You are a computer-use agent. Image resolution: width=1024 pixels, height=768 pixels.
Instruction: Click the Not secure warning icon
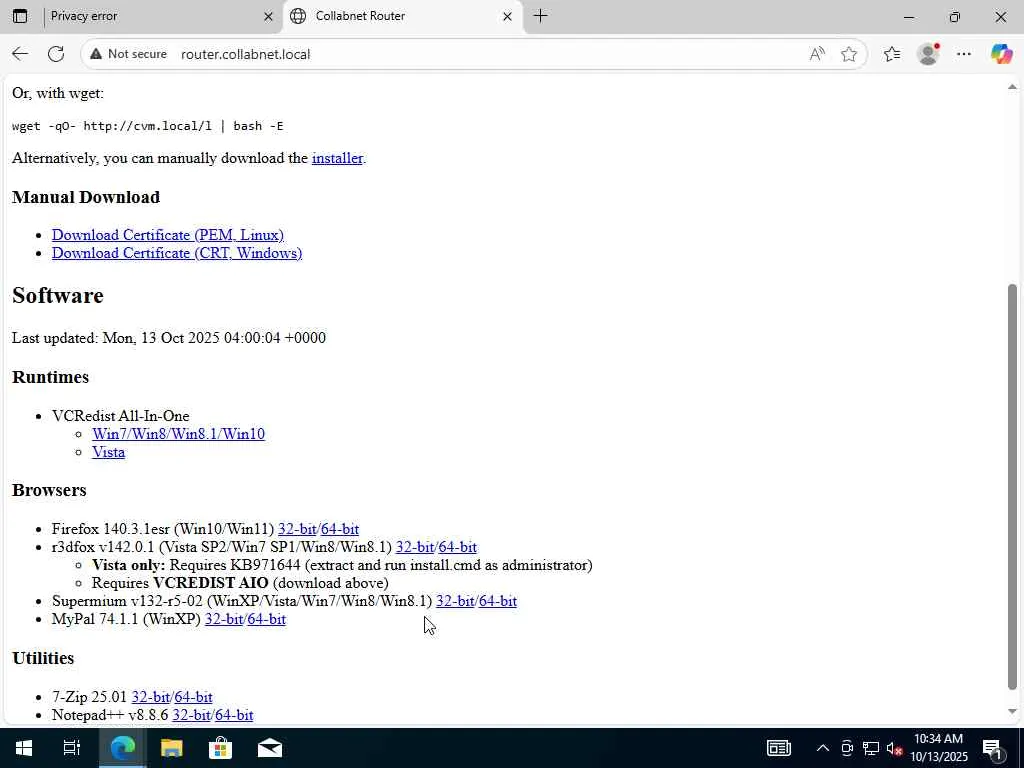[96, 54]
